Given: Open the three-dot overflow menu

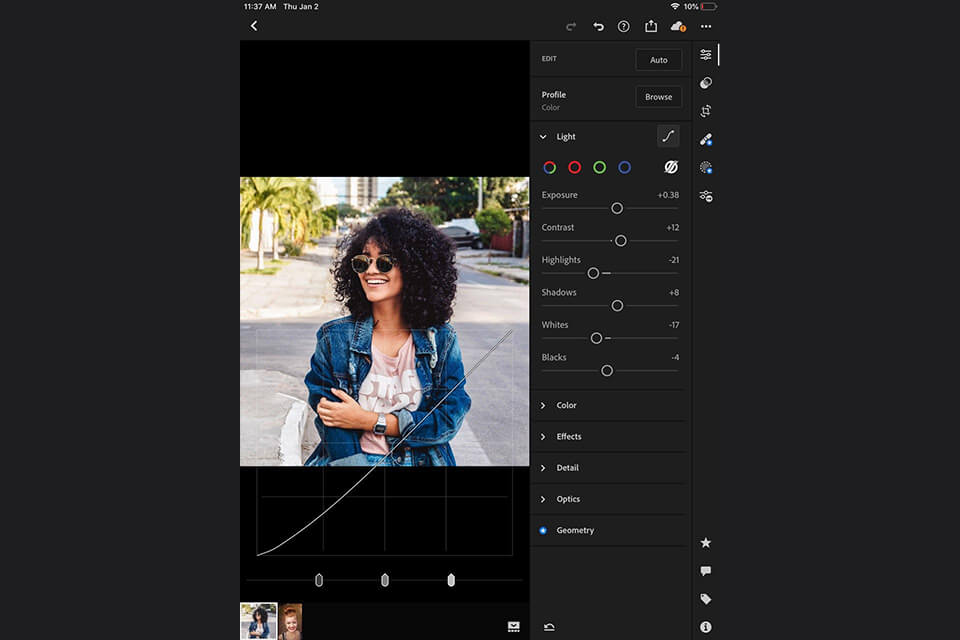Looking at the screenshot, I should (x=706, y=27).
